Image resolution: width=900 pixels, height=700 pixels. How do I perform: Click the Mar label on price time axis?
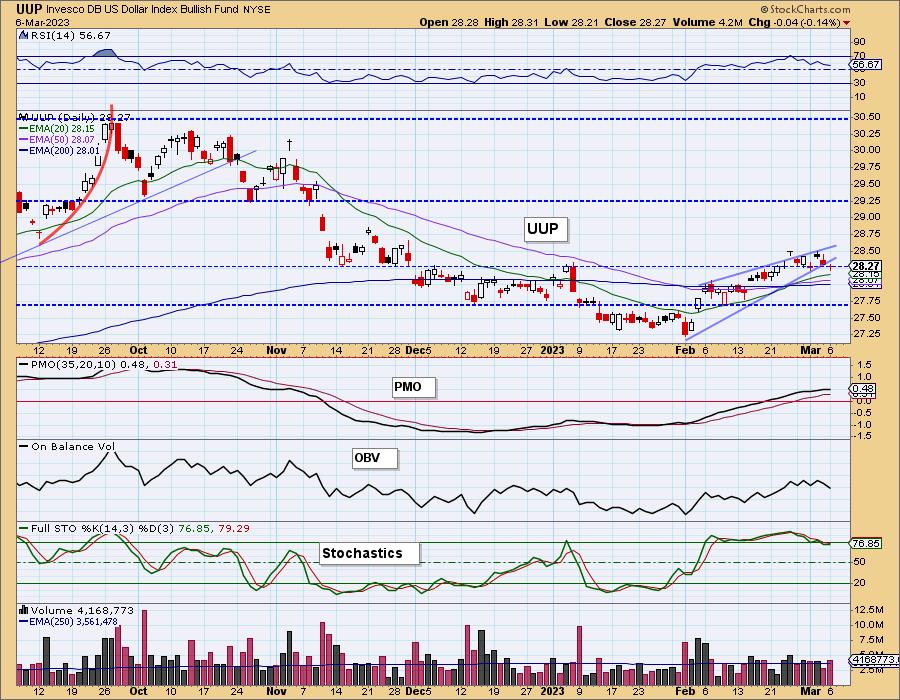click(x=810, y=350)
